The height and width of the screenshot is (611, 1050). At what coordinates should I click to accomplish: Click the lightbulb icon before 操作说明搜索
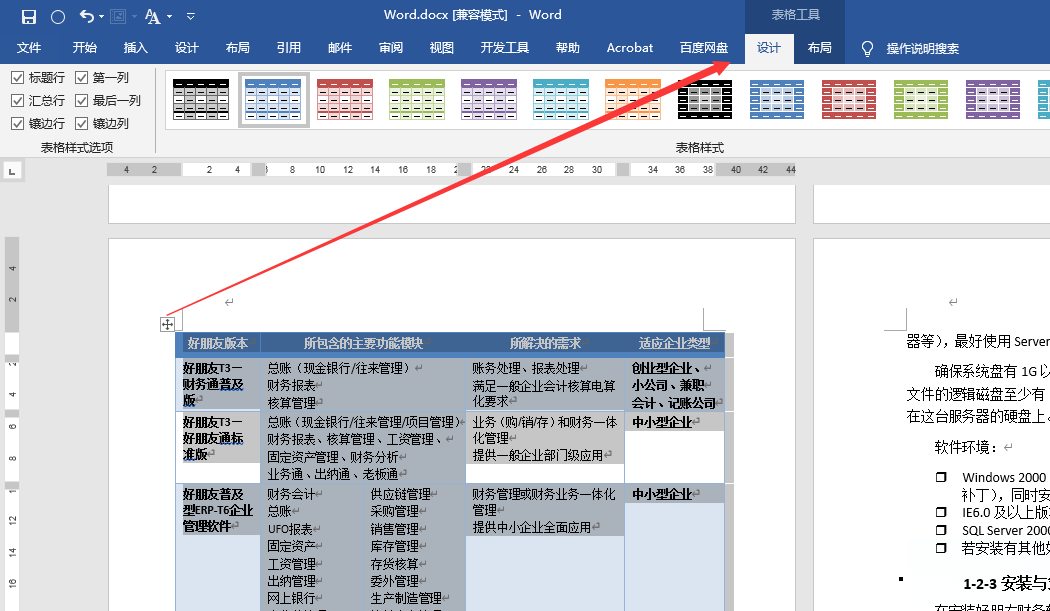(x=867, y=48)
